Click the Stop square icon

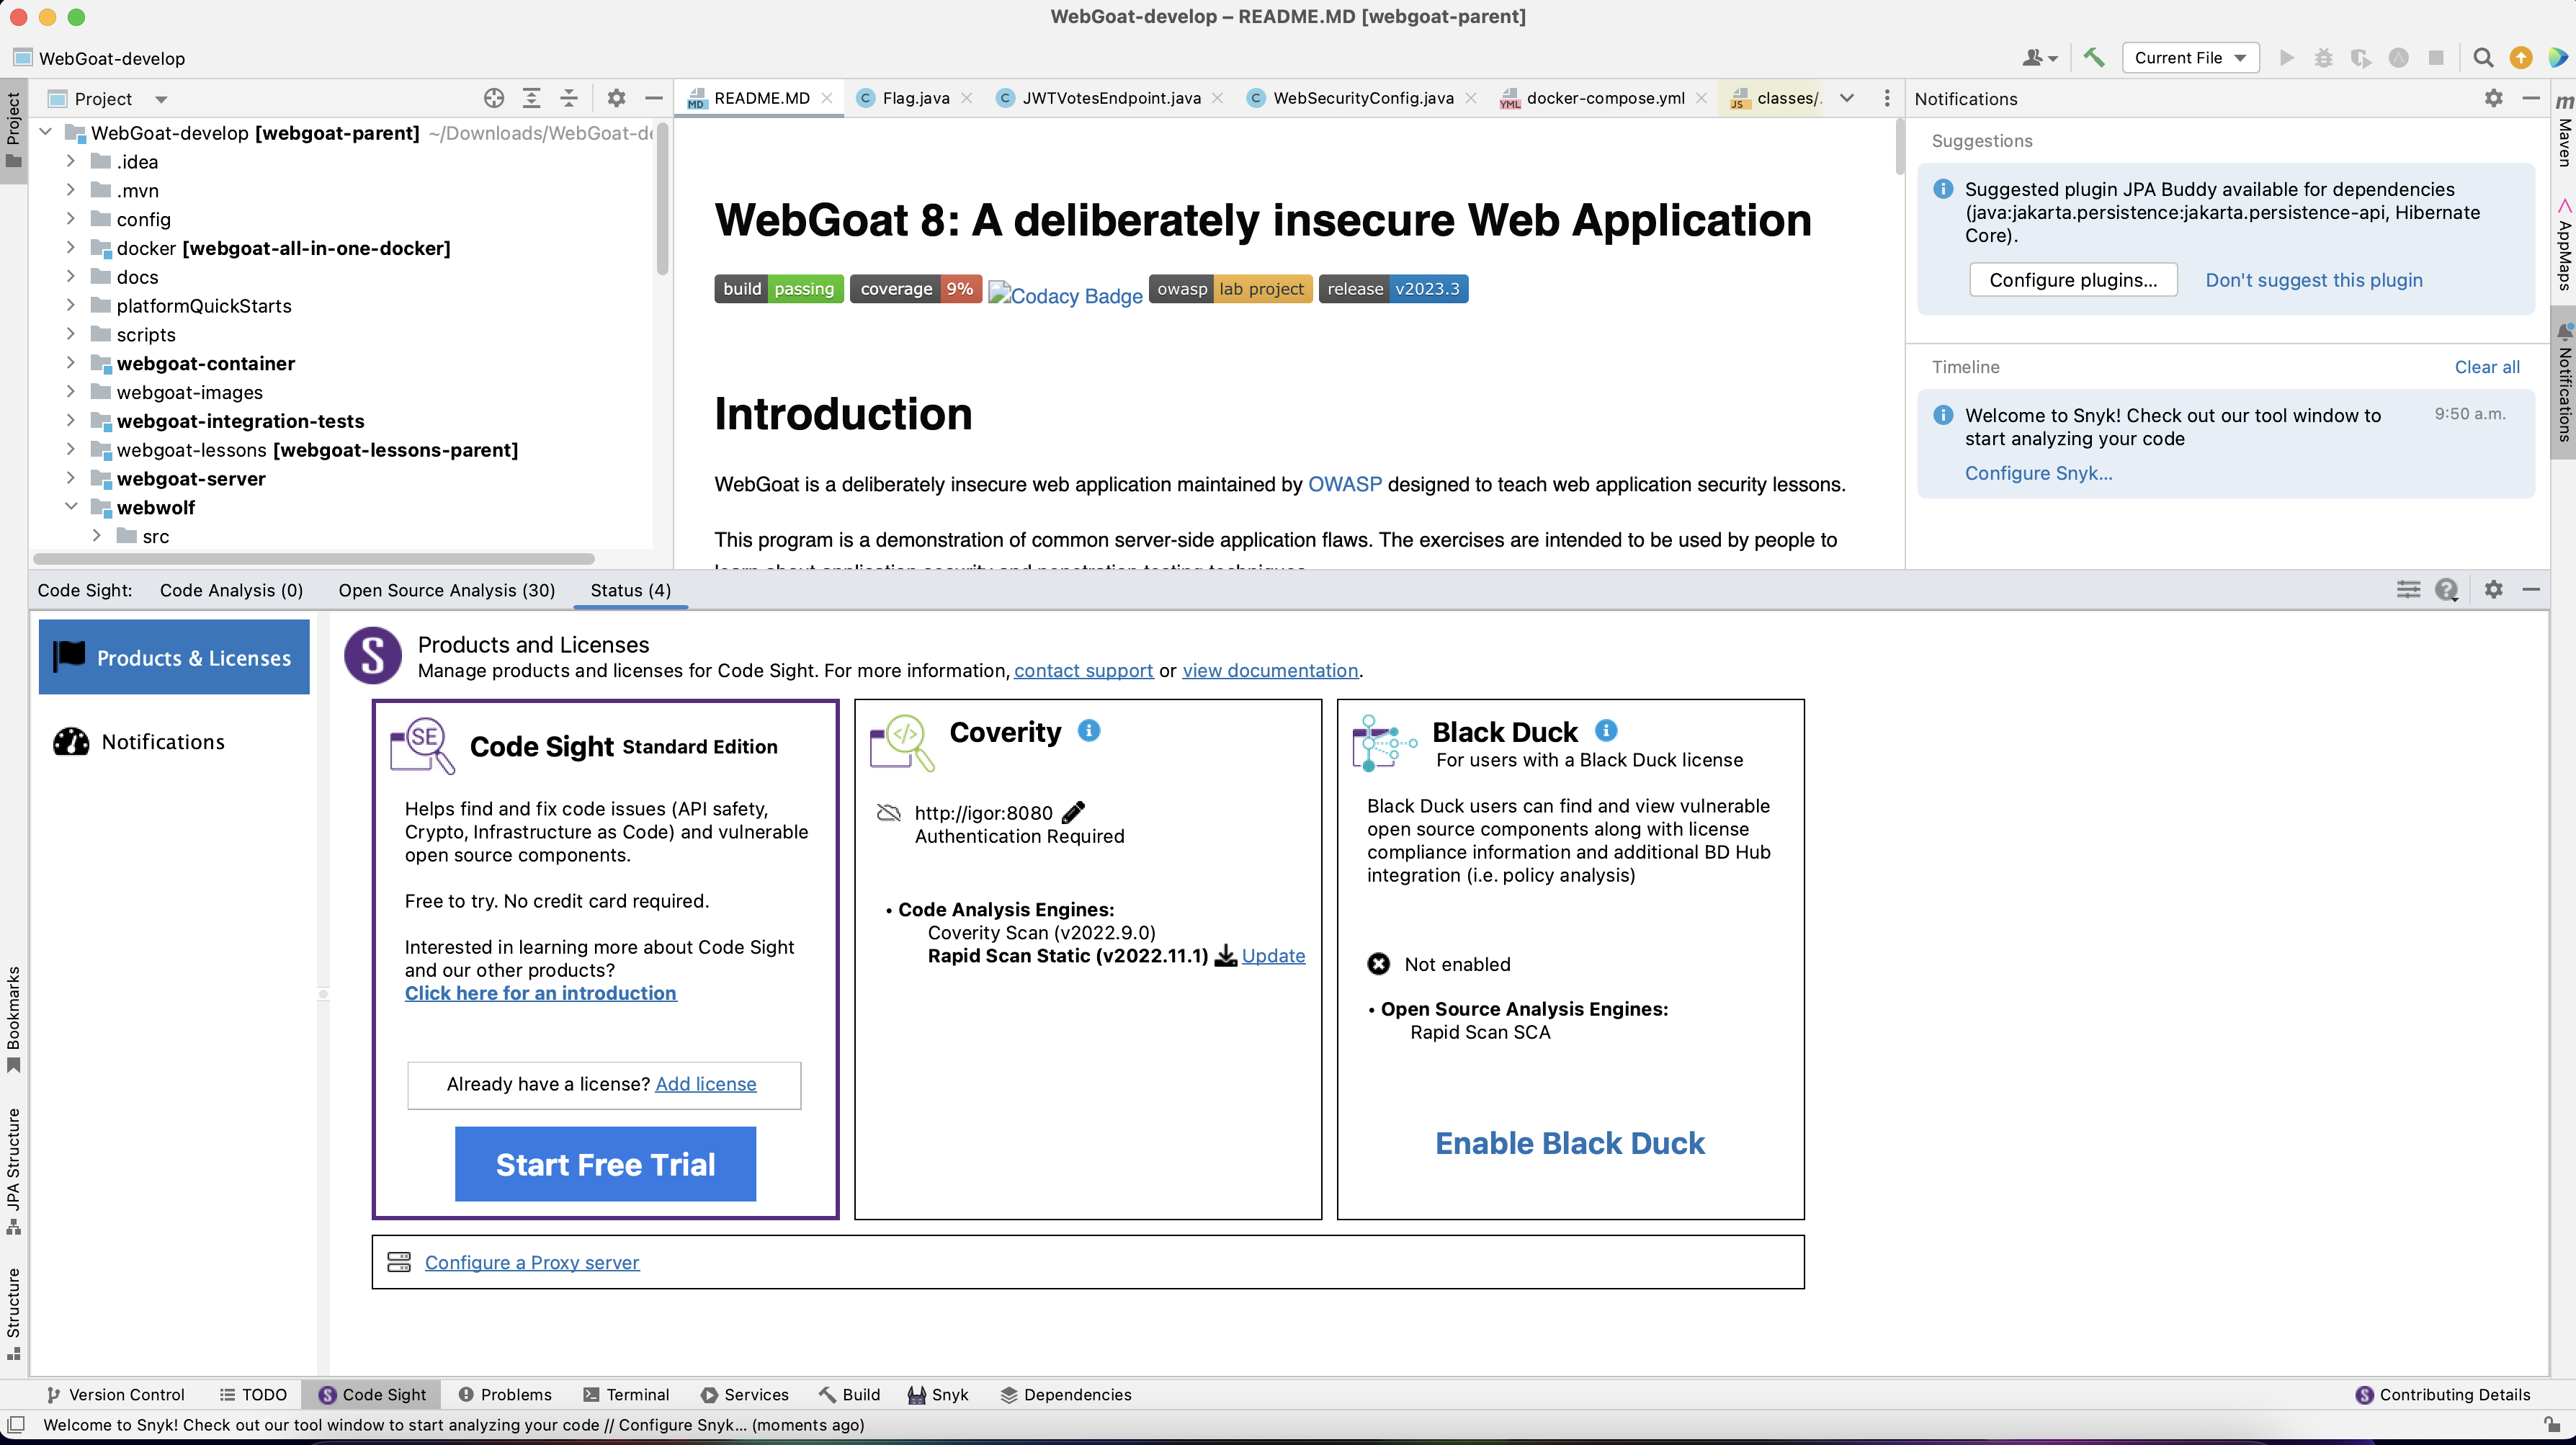pyautogui.click(x=2437, y=58)
